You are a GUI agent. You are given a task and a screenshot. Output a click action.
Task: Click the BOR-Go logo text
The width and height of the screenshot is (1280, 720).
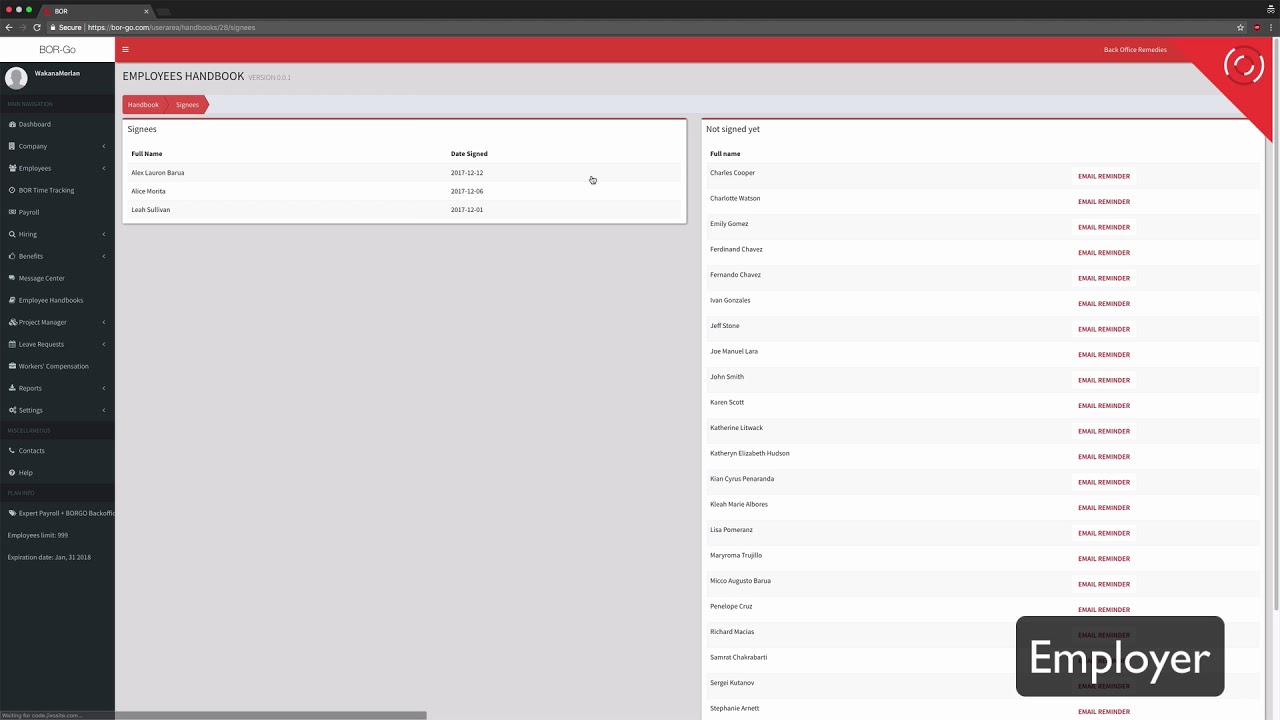click(x=57, y=49)
